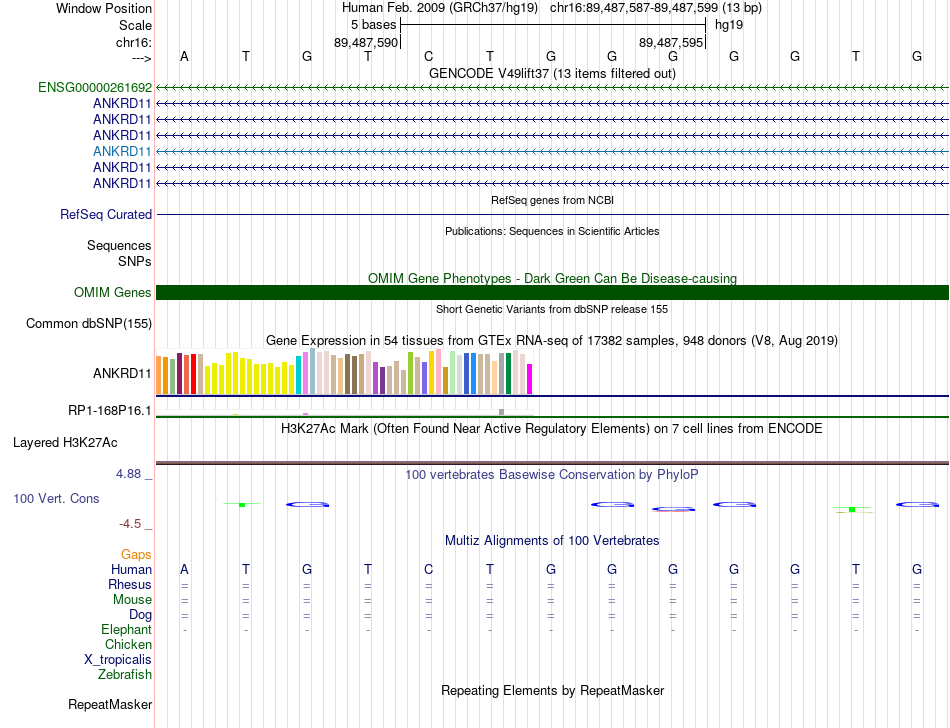Image resolution: width=950 pixels, height=728 pixels.
Task: Select the Elephant species label
Action: [127, 630]
